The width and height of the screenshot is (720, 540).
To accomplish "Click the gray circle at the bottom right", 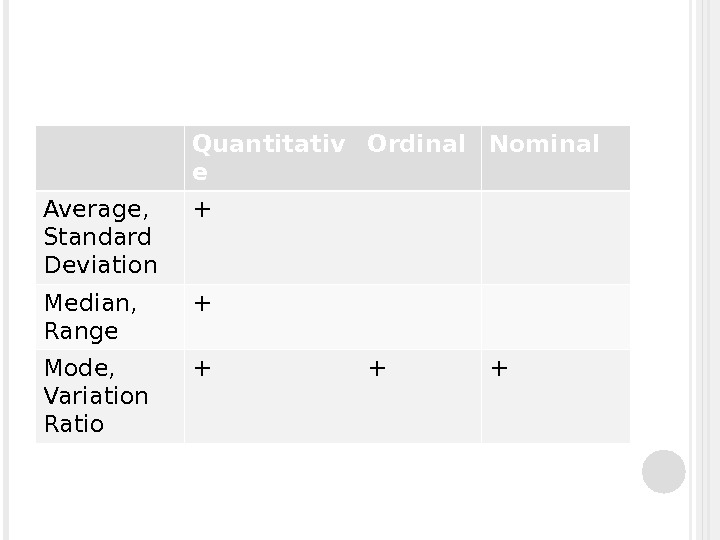I will click(663, 471).
